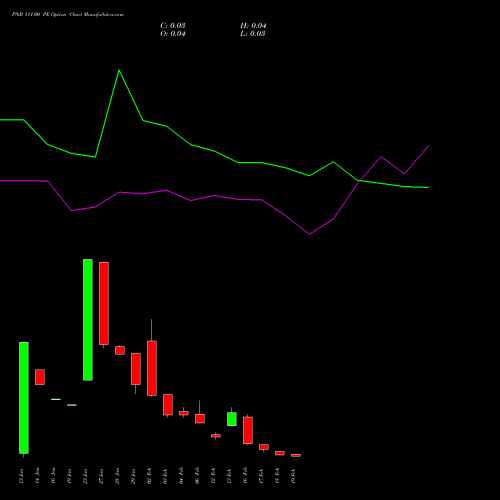The height and width of the screenshot is (500, 500).
Task: Click the tallest green candle above 23 Jan
Action: (x=88, y=320)
